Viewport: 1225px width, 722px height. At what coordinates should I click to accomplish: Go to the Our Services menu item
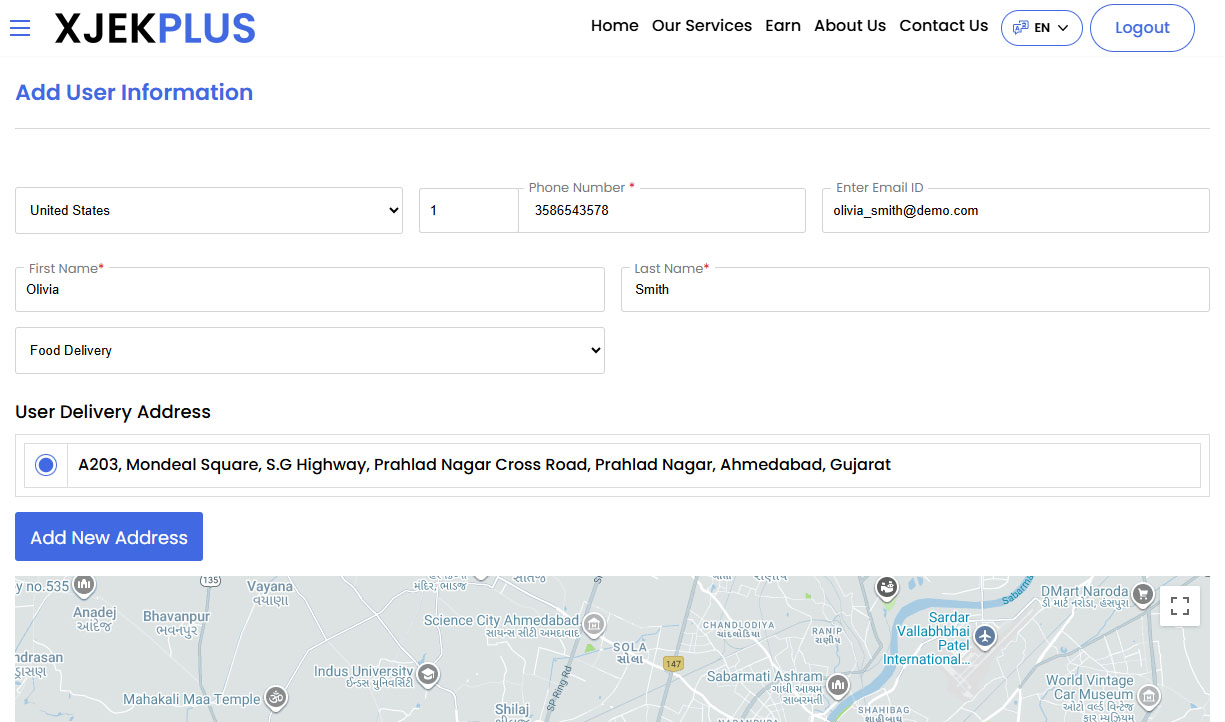pyautogui.click(x=701, y=26)
